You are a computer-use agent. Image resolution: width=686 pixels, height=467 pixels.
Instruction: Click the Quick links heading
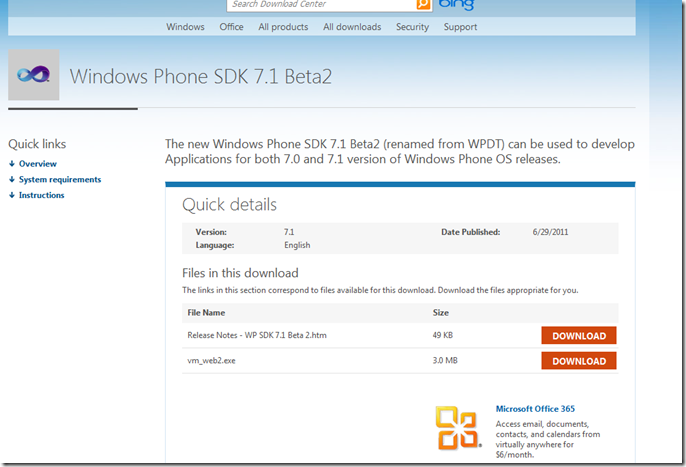37,144
